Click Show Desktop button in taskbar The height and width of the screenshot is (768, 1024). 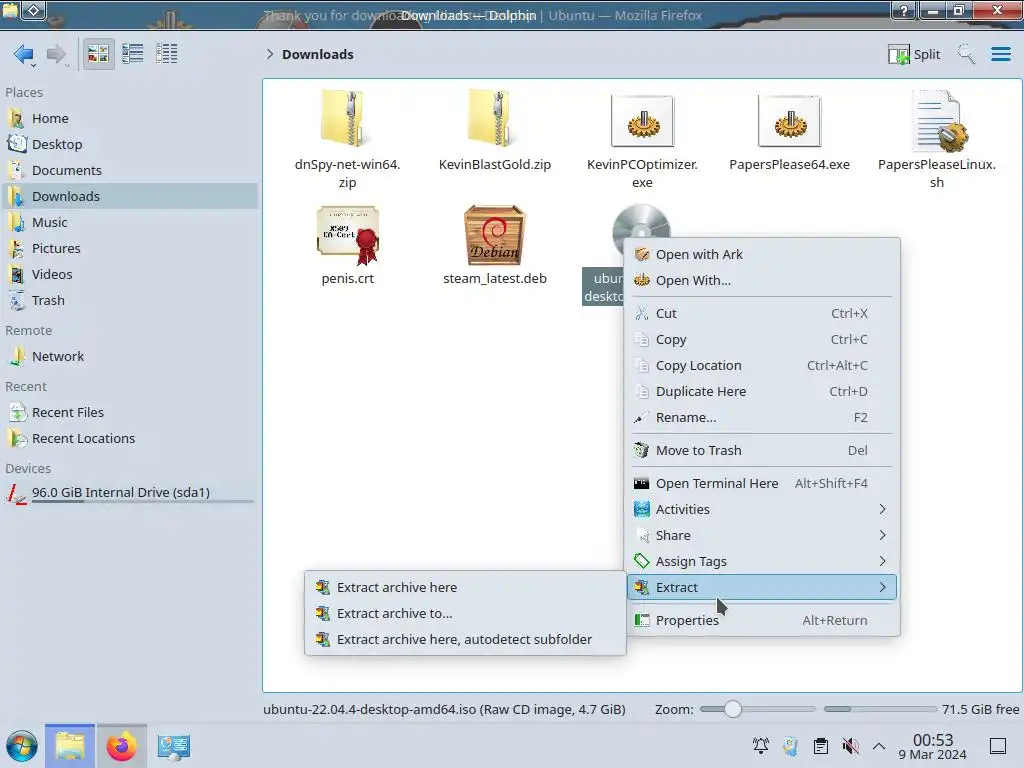(998, 746)
